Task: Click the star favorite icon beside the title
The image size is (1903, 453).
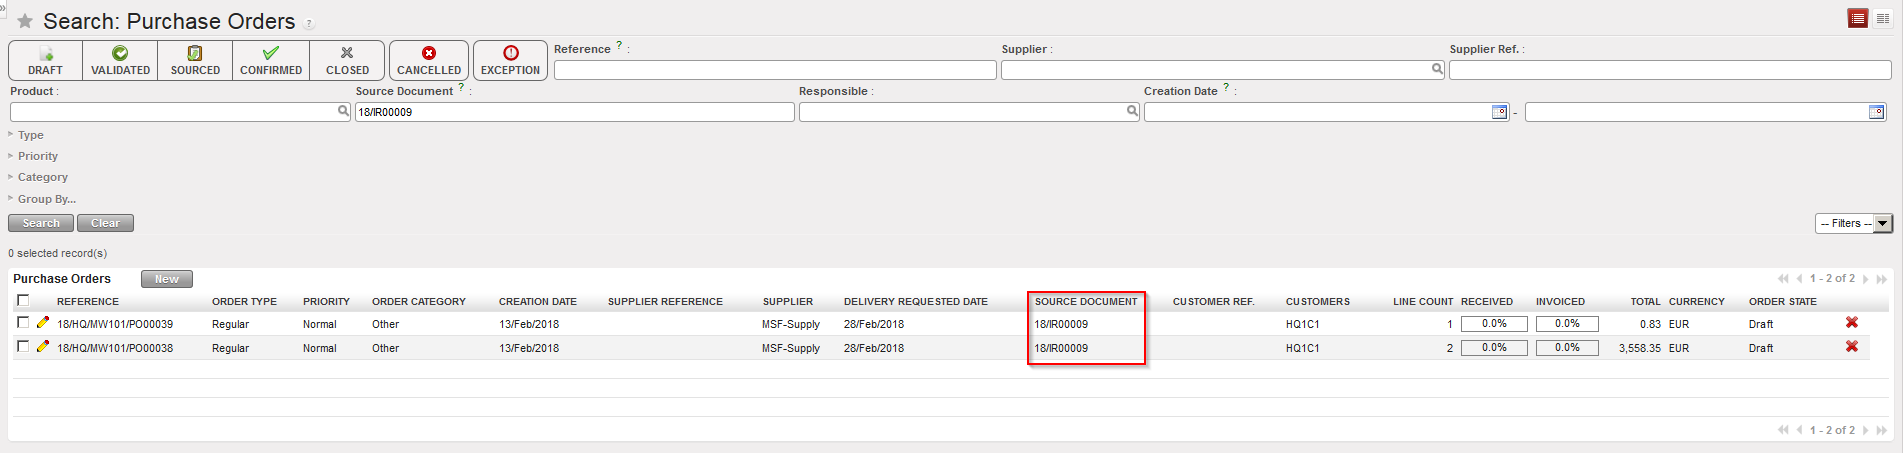Action: (x=25, y=21)
